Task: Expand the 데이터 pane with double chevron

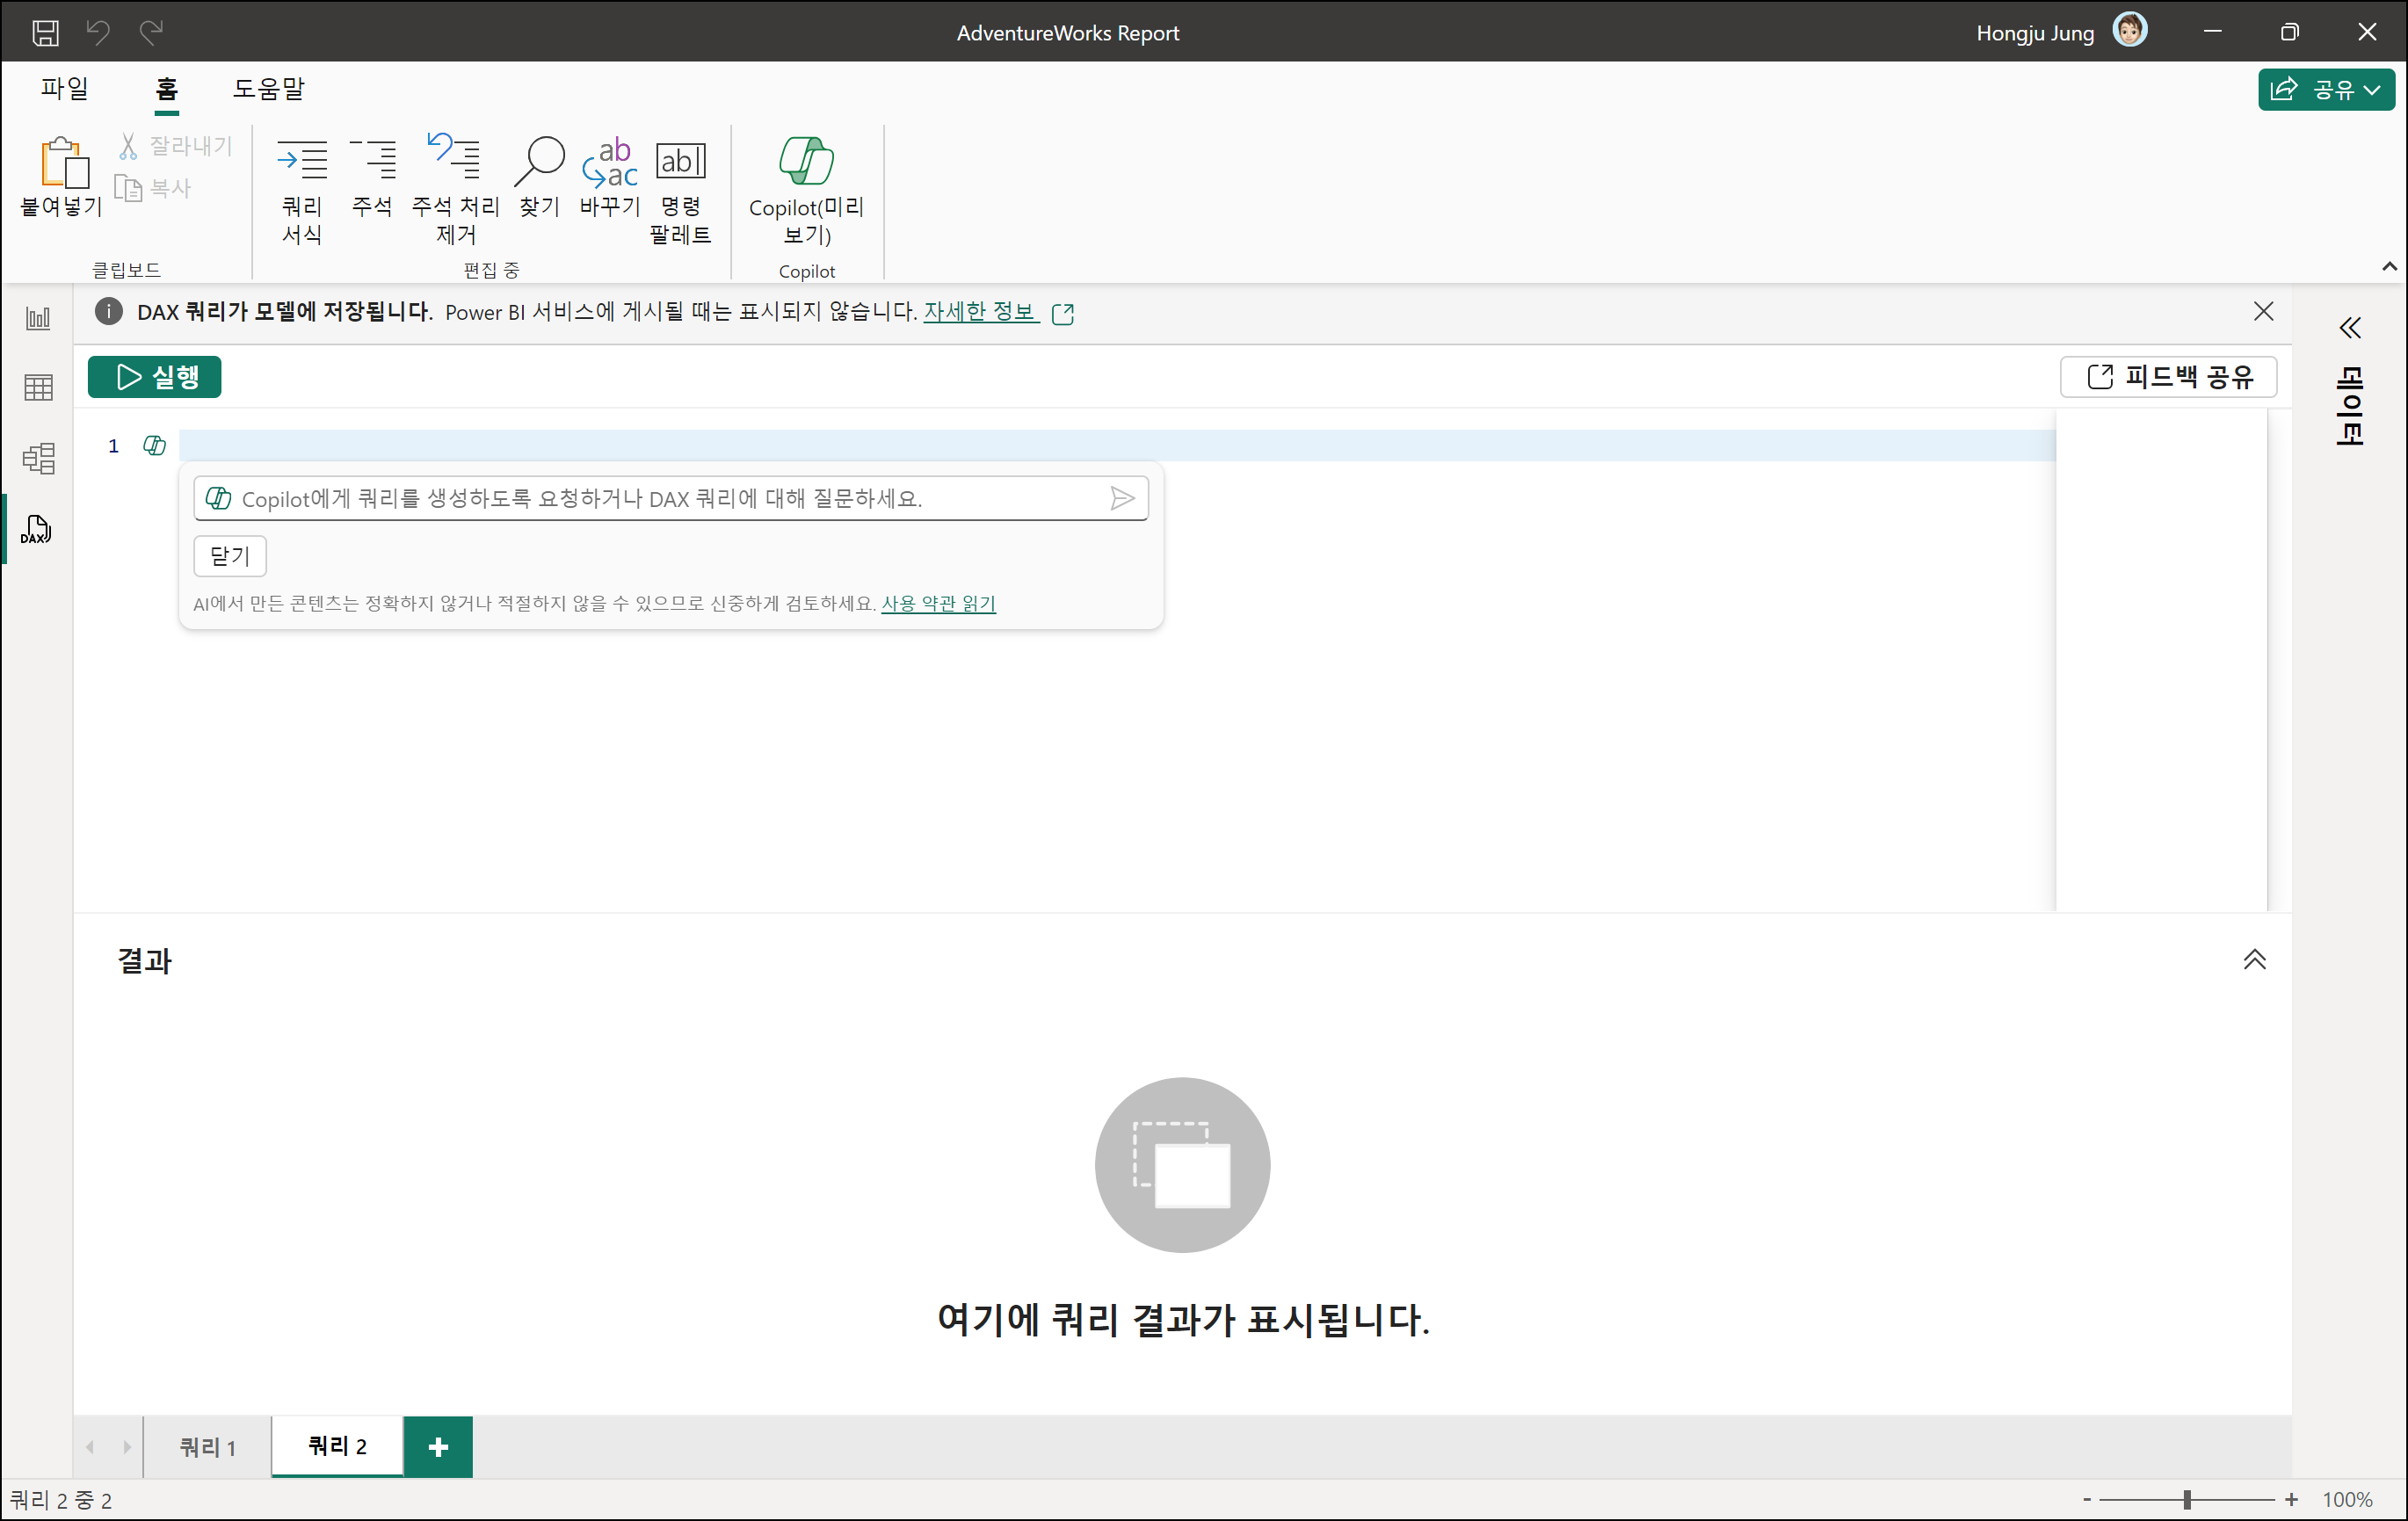Action: coord(2349,328)
